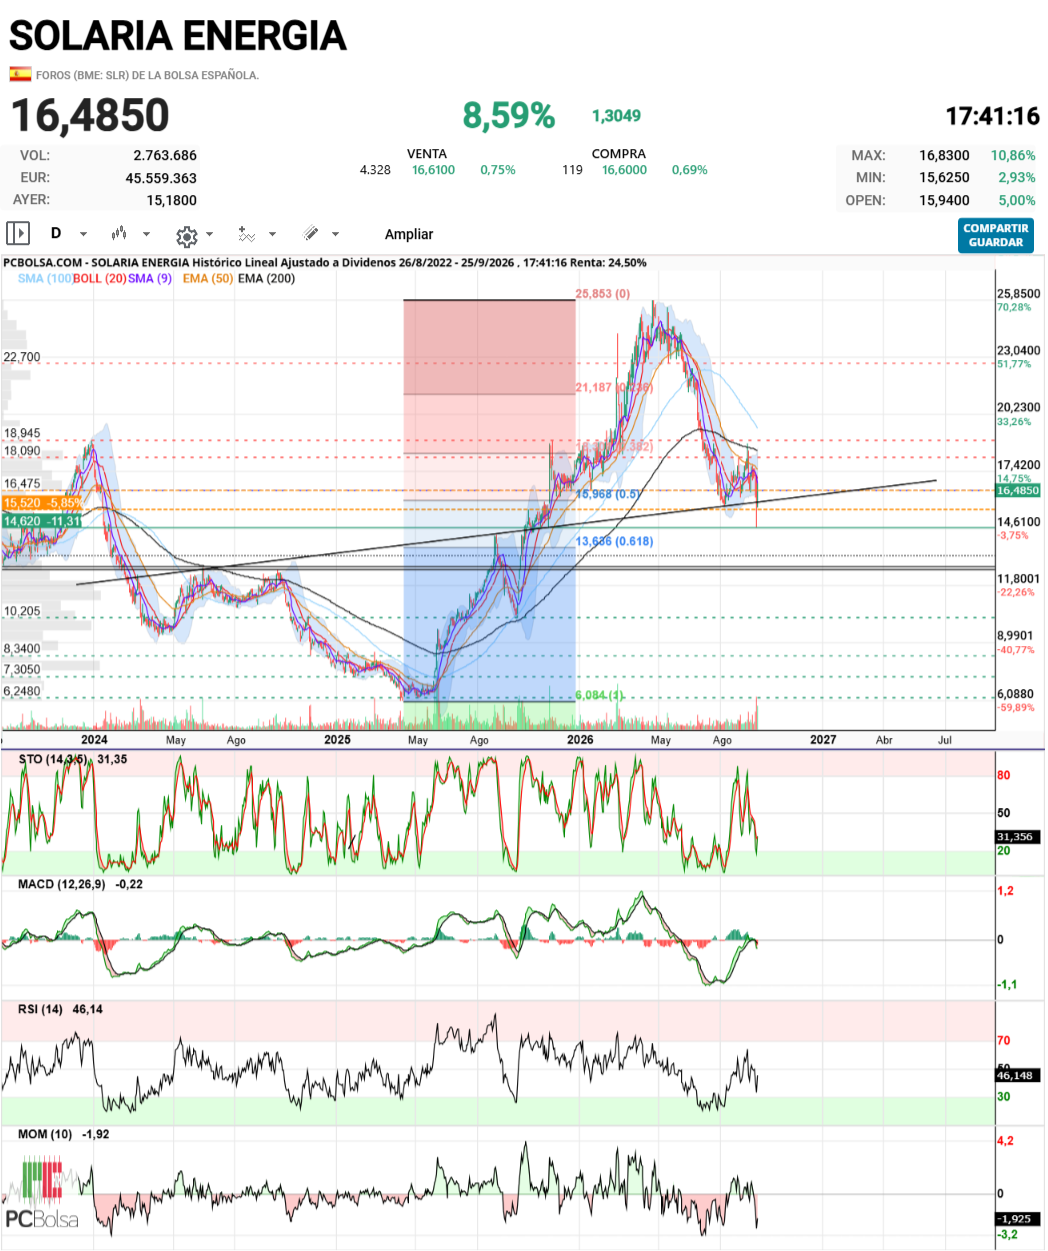Click the 8,59% change value
This screenshot has width=1048, height=1251.
point(509,115)
